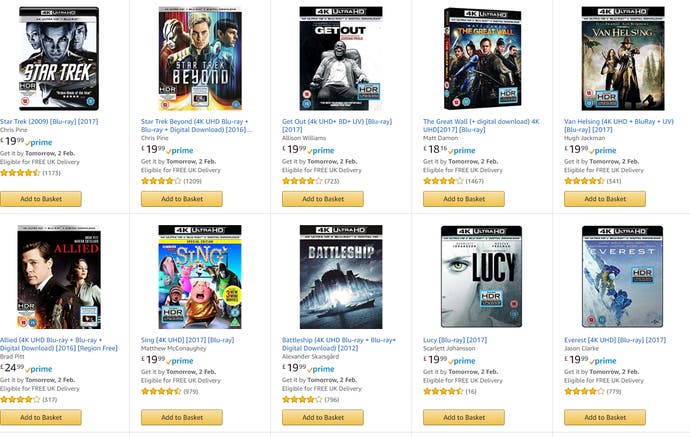Open the Sing 4K UHD title link

pos(187,340)
